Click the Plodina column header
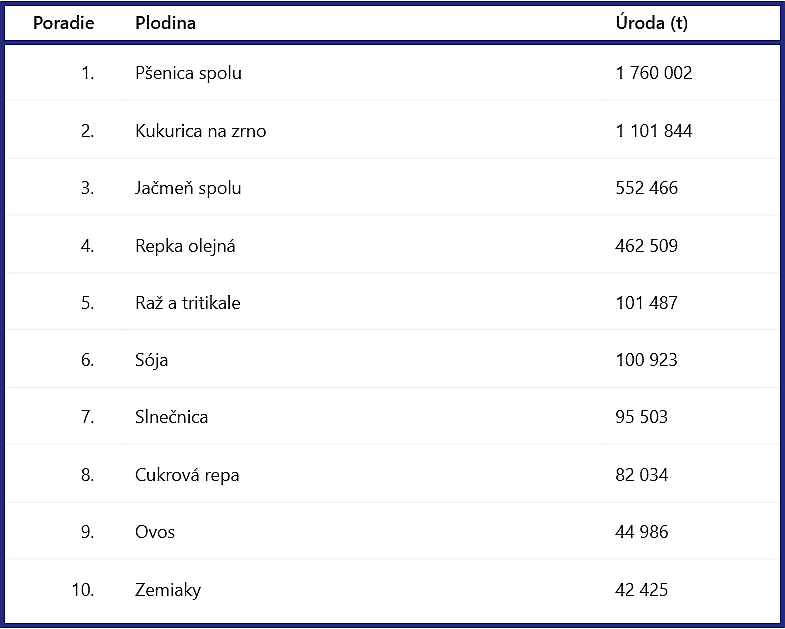 (165, 23)
